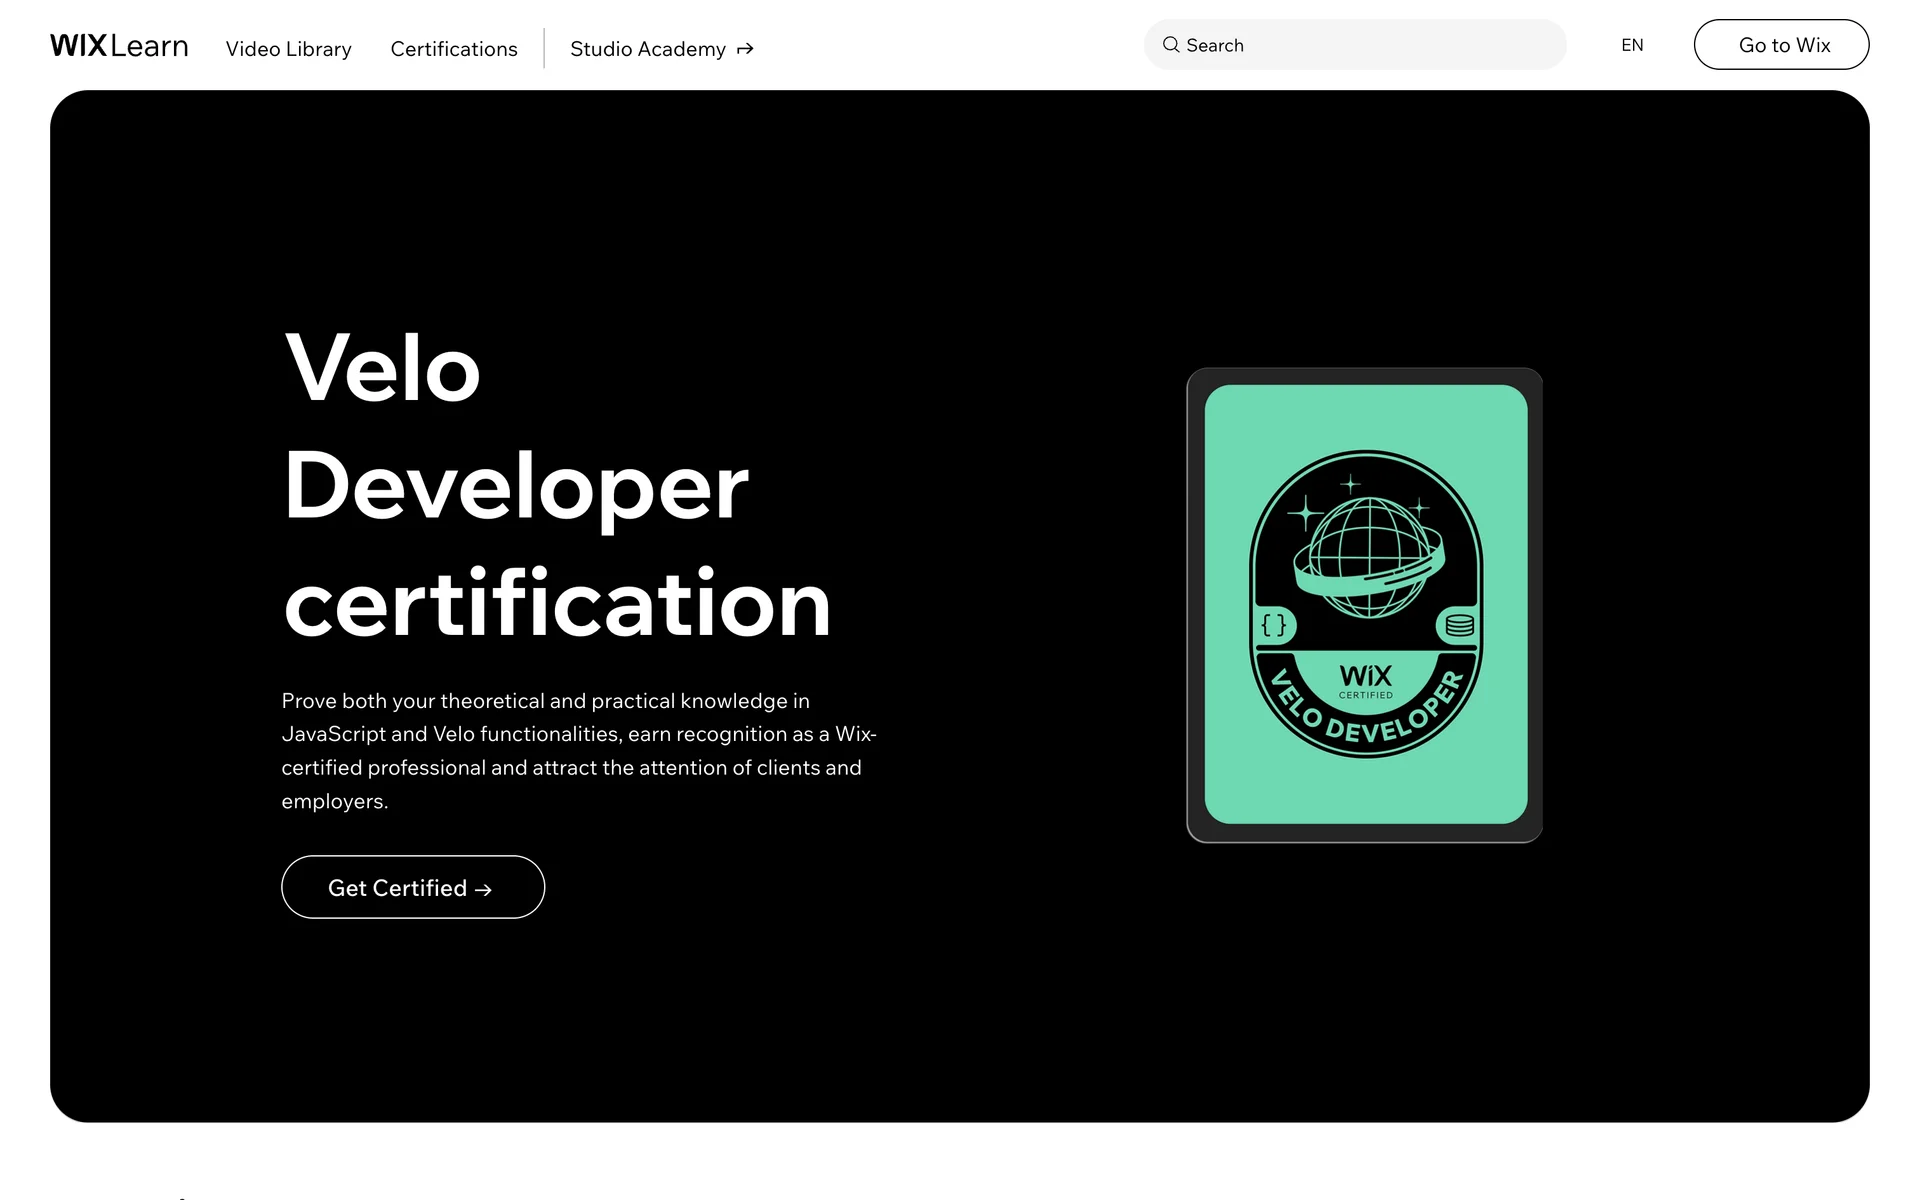The image size is (1920, 1200).
Task: Click the wireframe globe illustration on badge
Action: 1369,557
